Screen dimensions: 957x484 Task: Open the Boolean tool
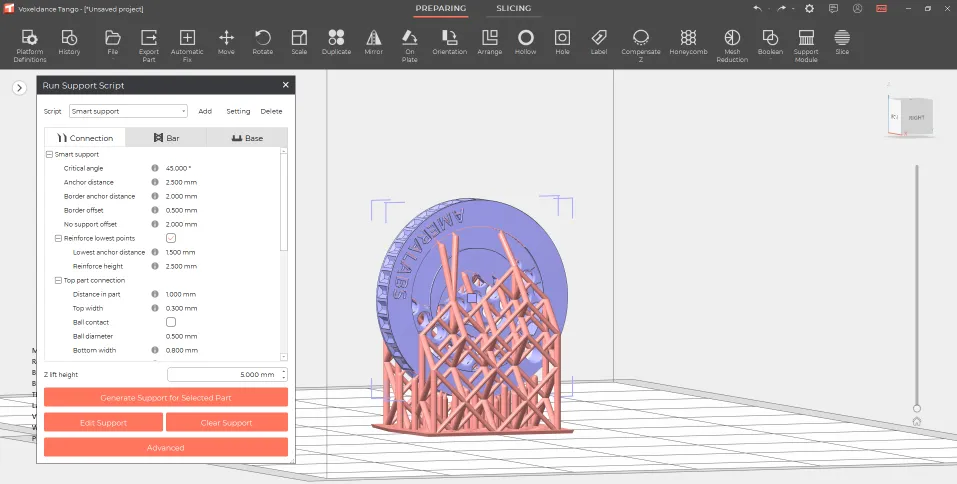tap(770, 43)
